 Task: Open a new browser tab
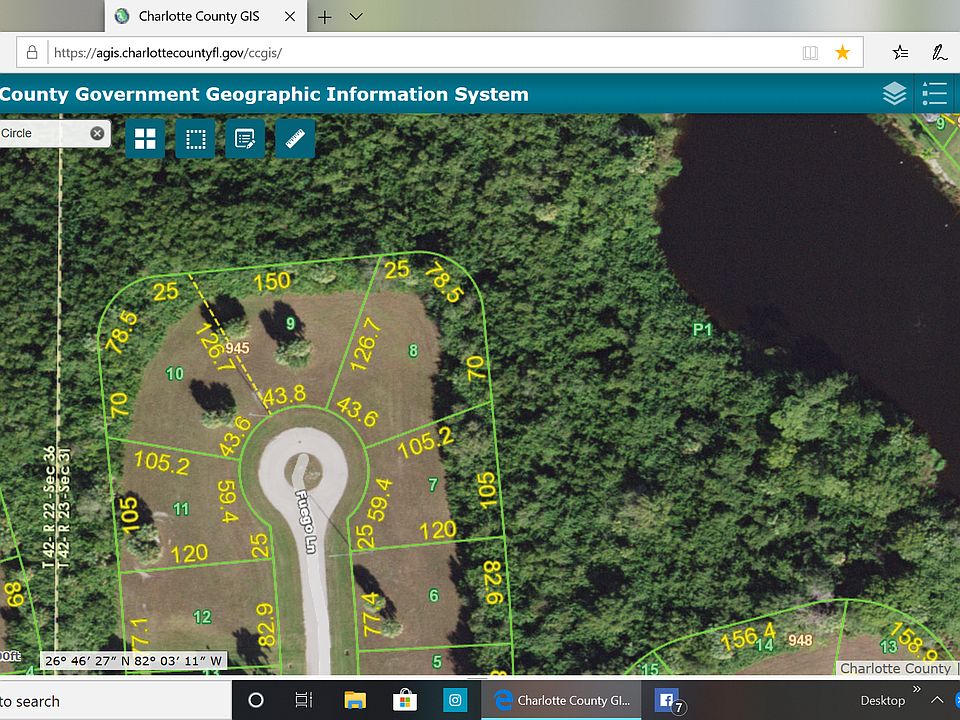coord(324,16)
